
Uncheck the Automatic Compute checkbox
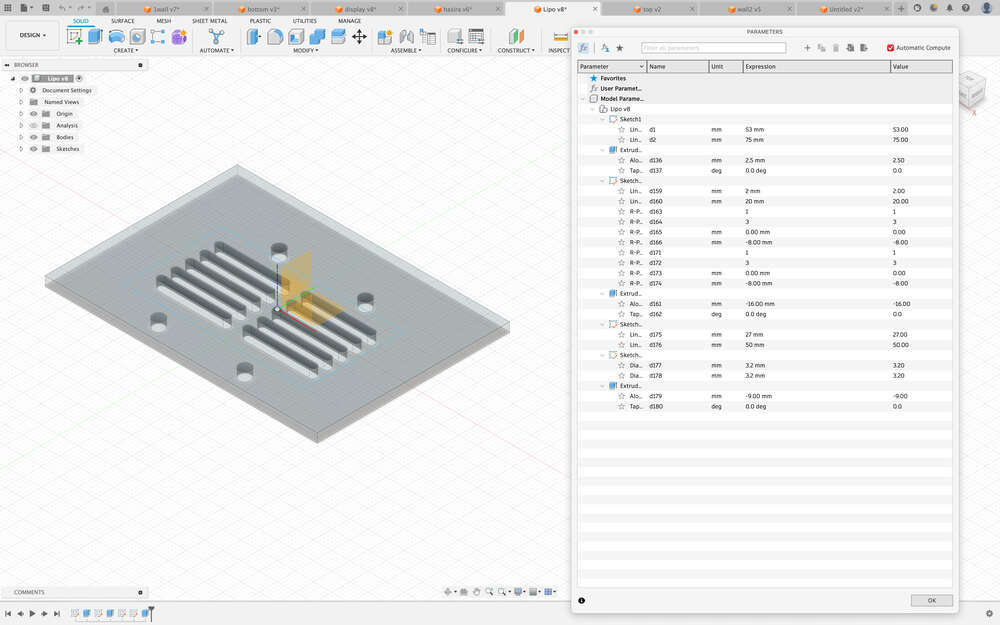(x=890, y=48)
